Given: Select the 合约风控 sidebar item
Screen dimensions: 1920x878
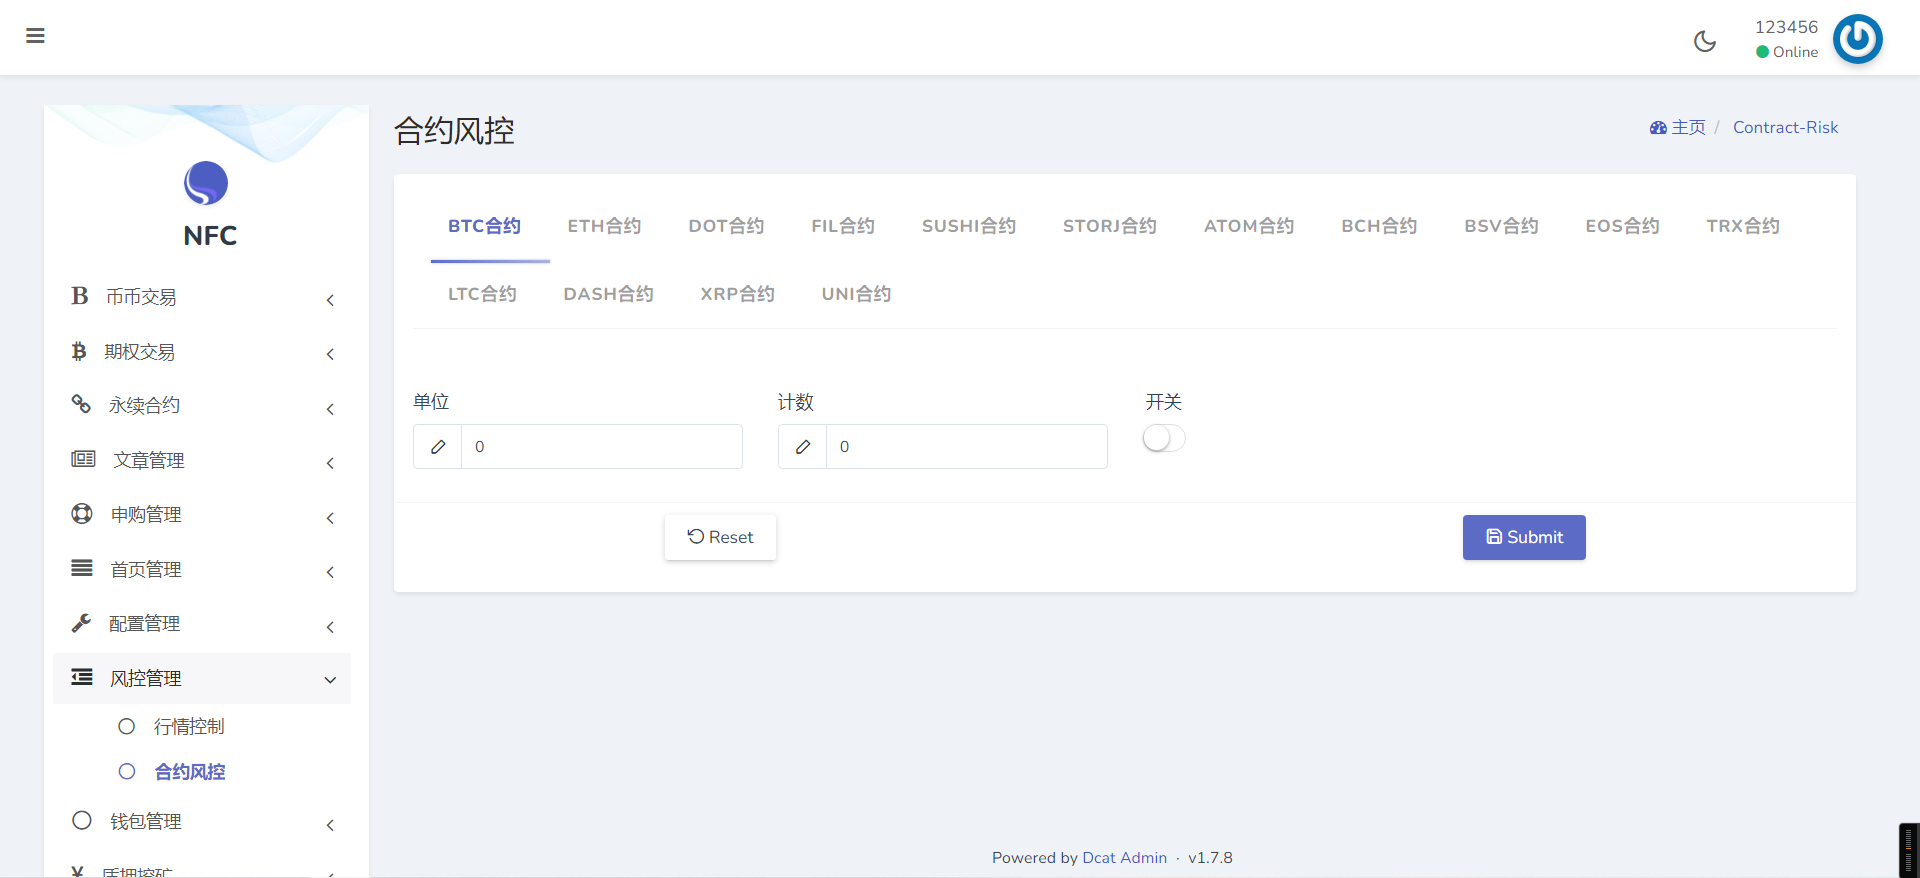Looking at the screenshot, I should click(x=189, y=772).
